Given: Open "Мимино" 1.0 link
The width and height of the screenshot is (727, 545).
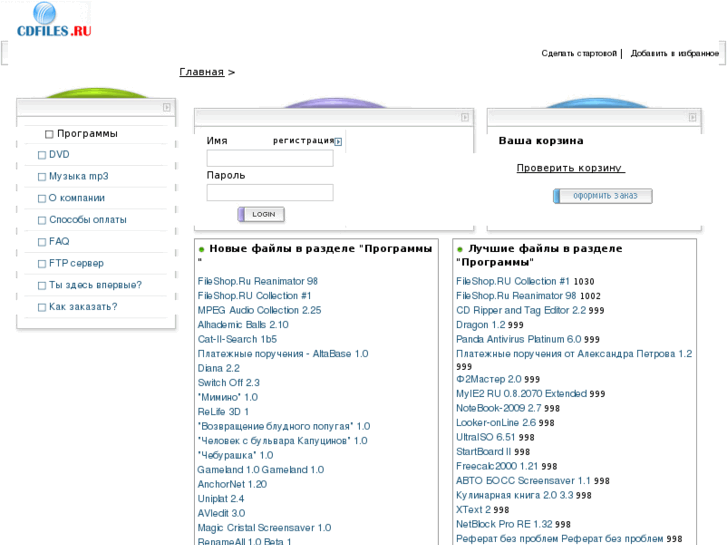Looking at the screenshot, I should (228, 397).
